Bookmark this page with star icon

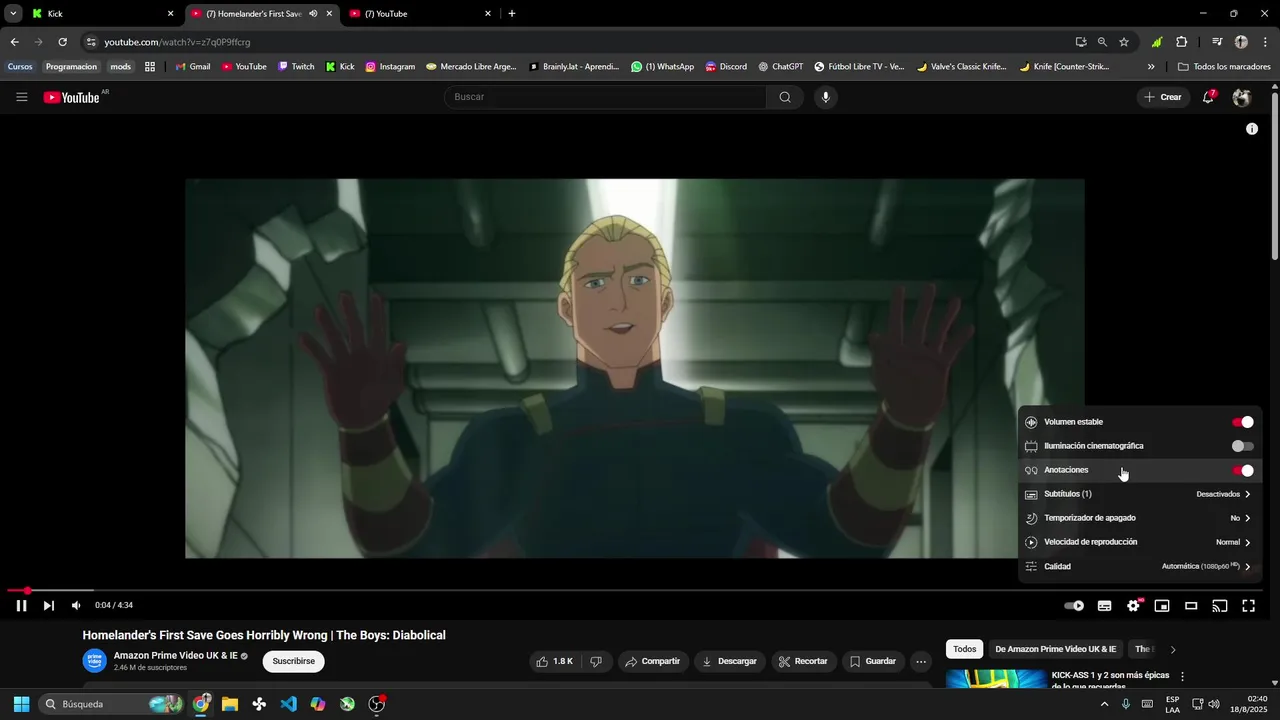1124,42
